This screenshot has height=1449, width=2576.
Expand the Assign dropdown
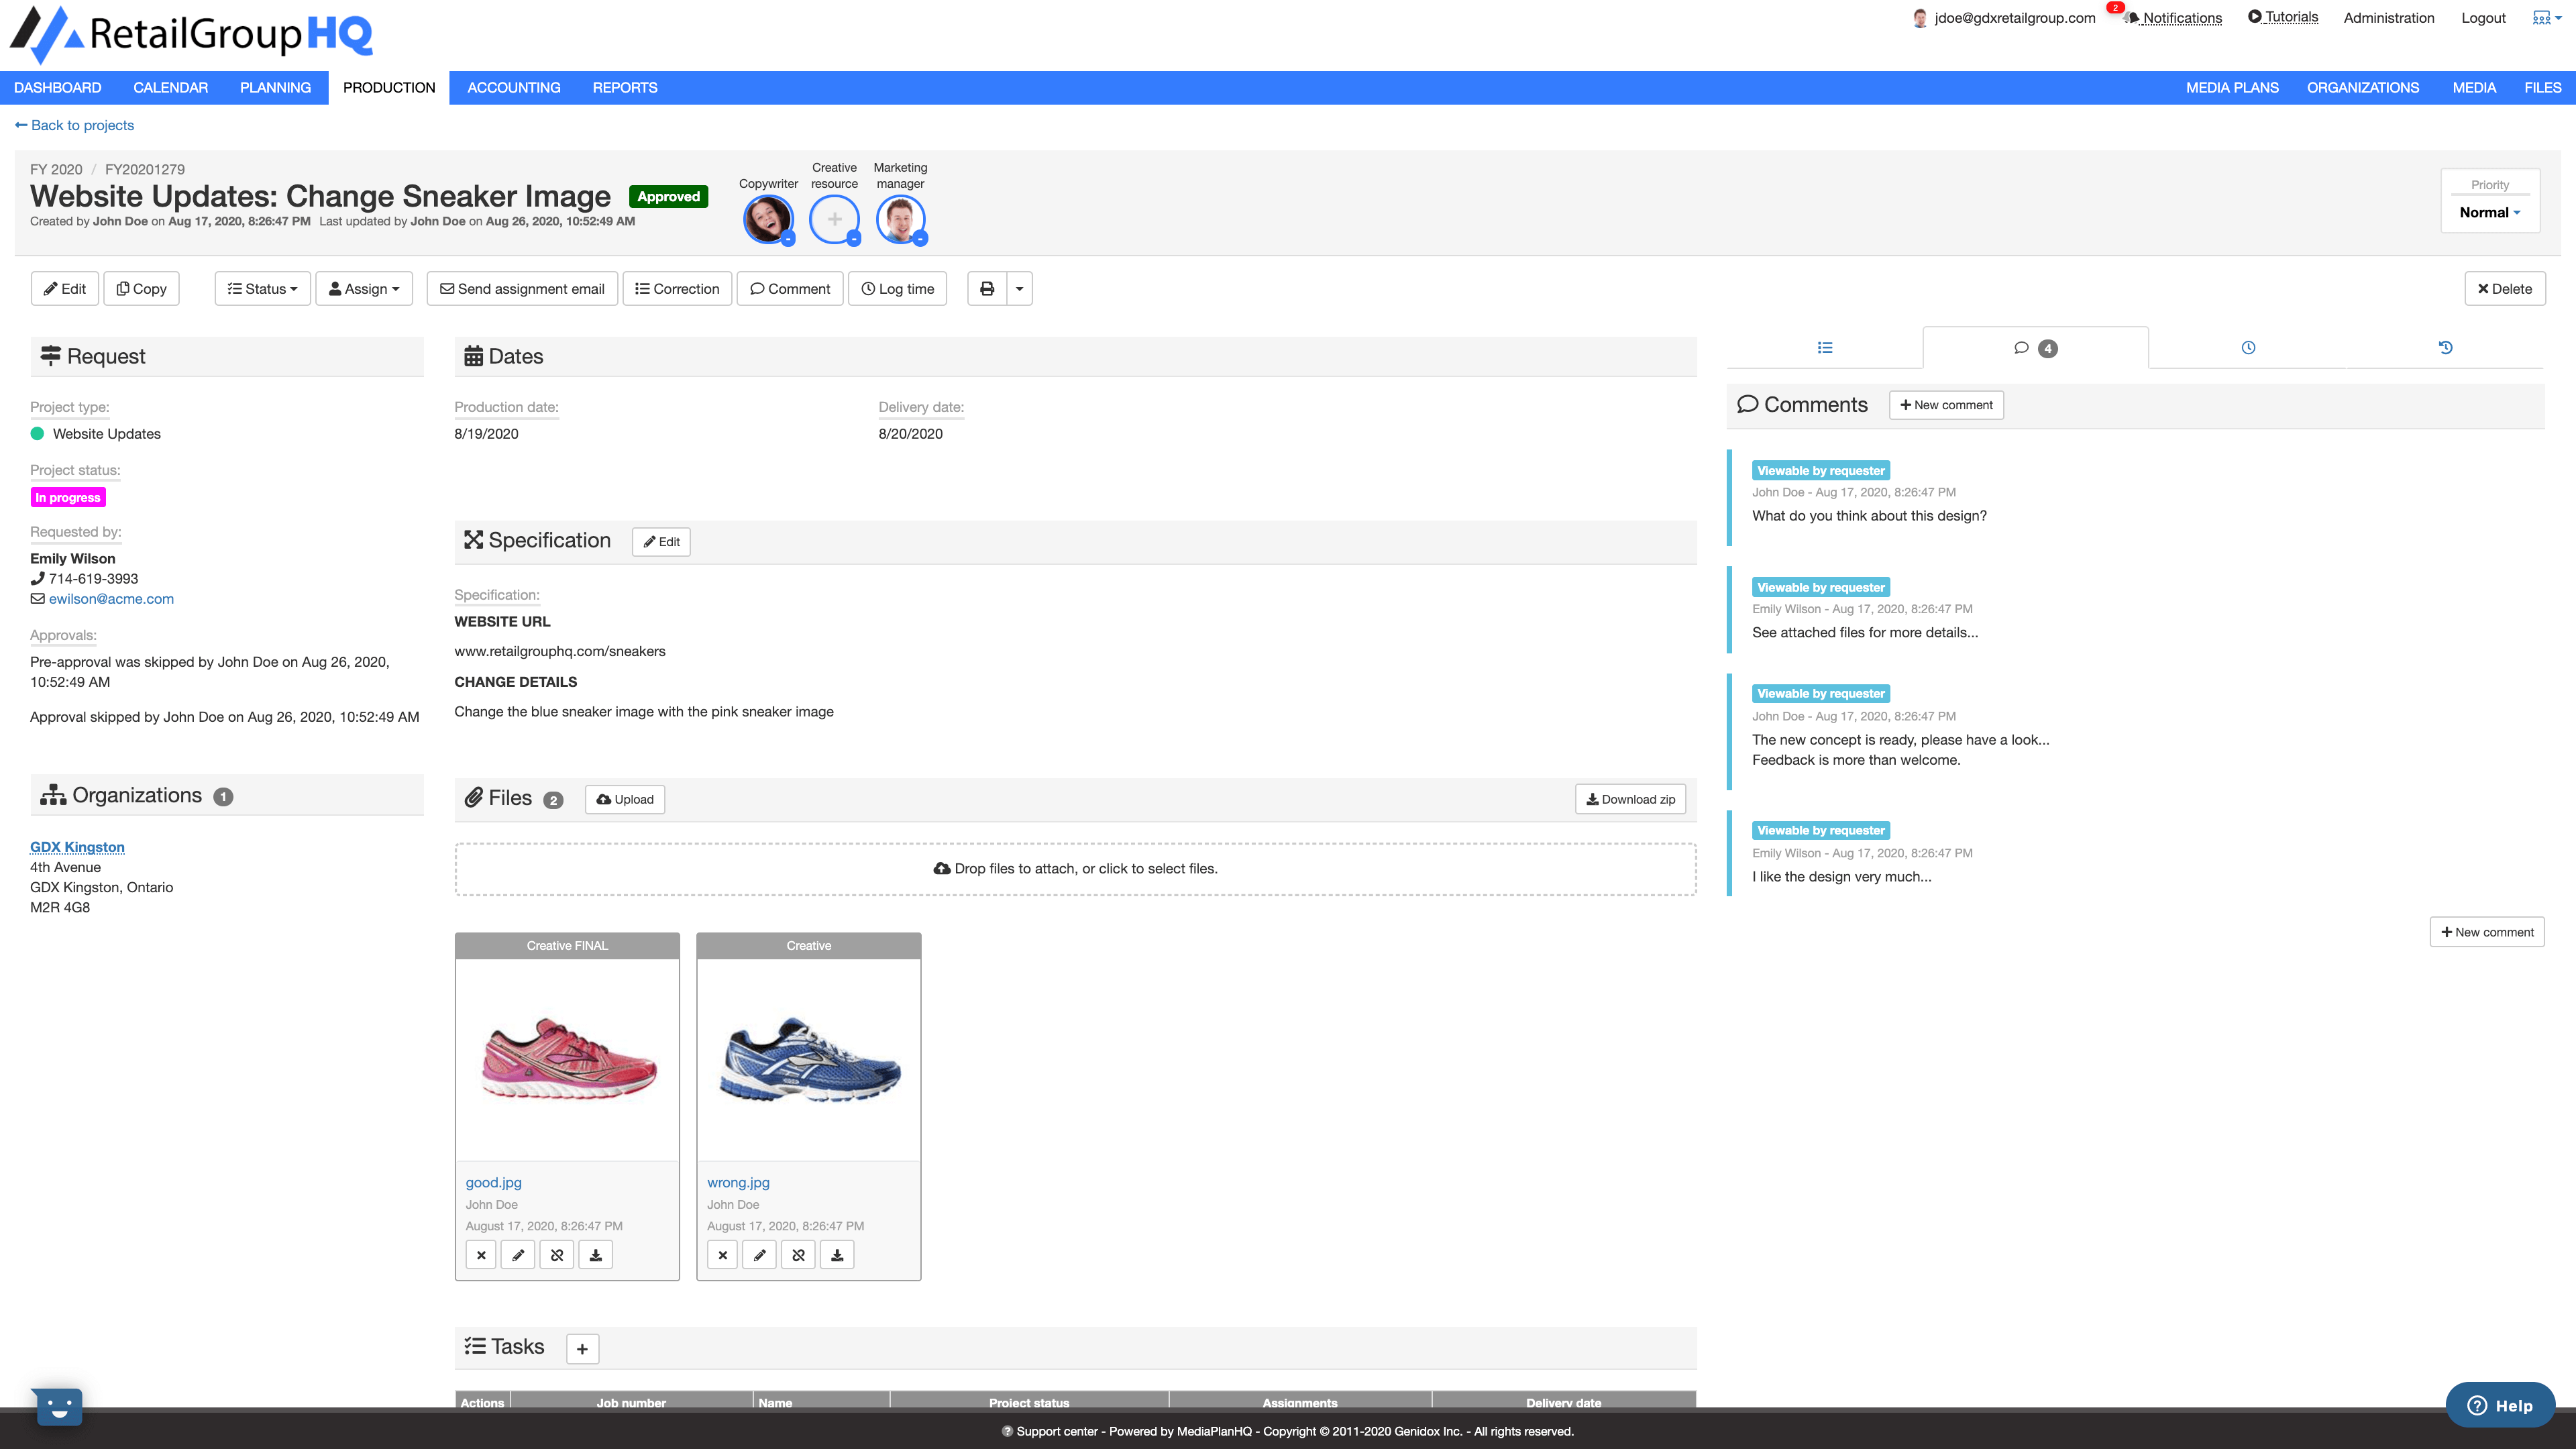tap(364, 288)
